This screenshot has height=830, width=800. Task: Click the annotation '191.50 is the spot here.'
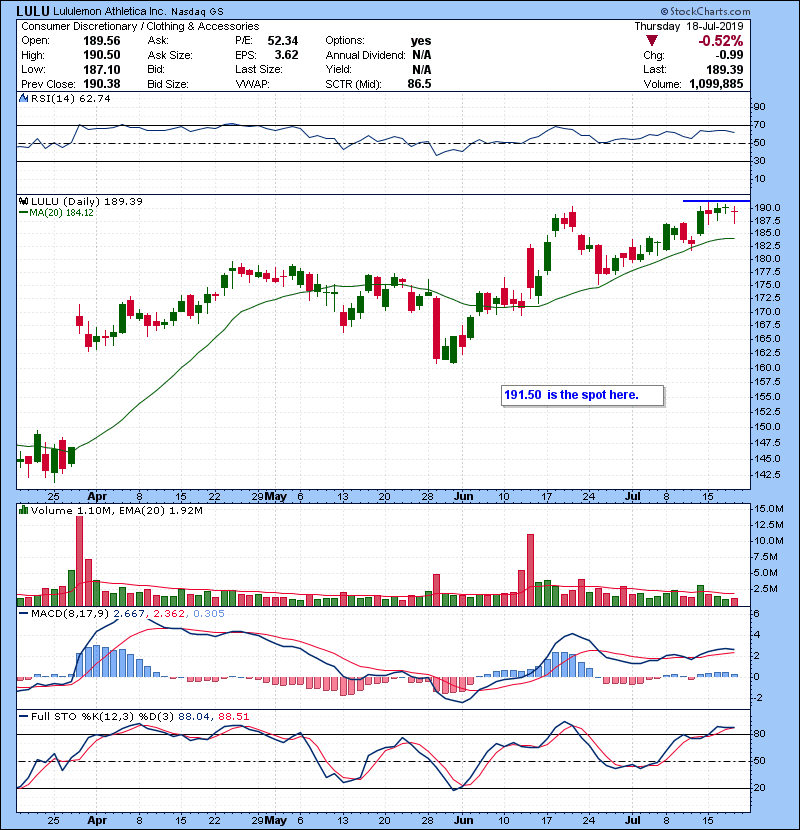coord(582,395)
